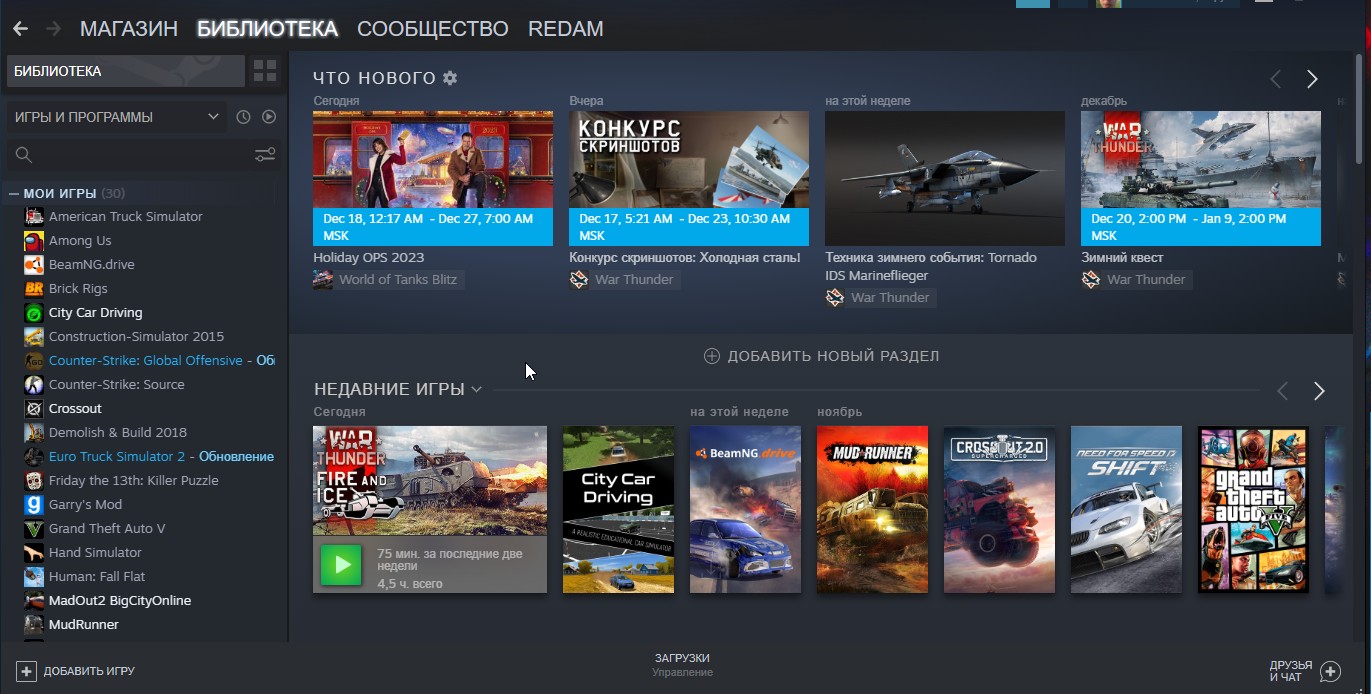The width and height of the screenshot is (1371, 694).
Task: Click Grand Theft Auto V icon
Action: 34,528
